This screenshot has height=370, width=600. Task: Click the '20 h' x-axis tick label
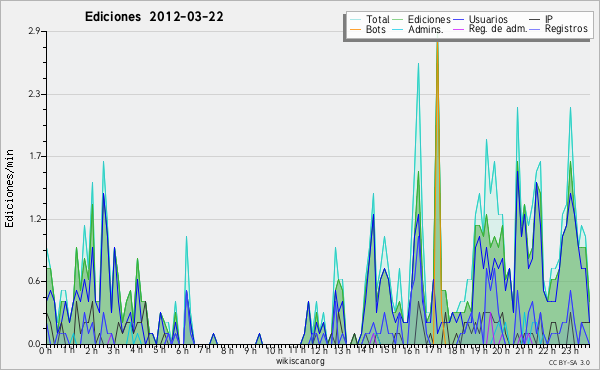(x=500, y=350)
